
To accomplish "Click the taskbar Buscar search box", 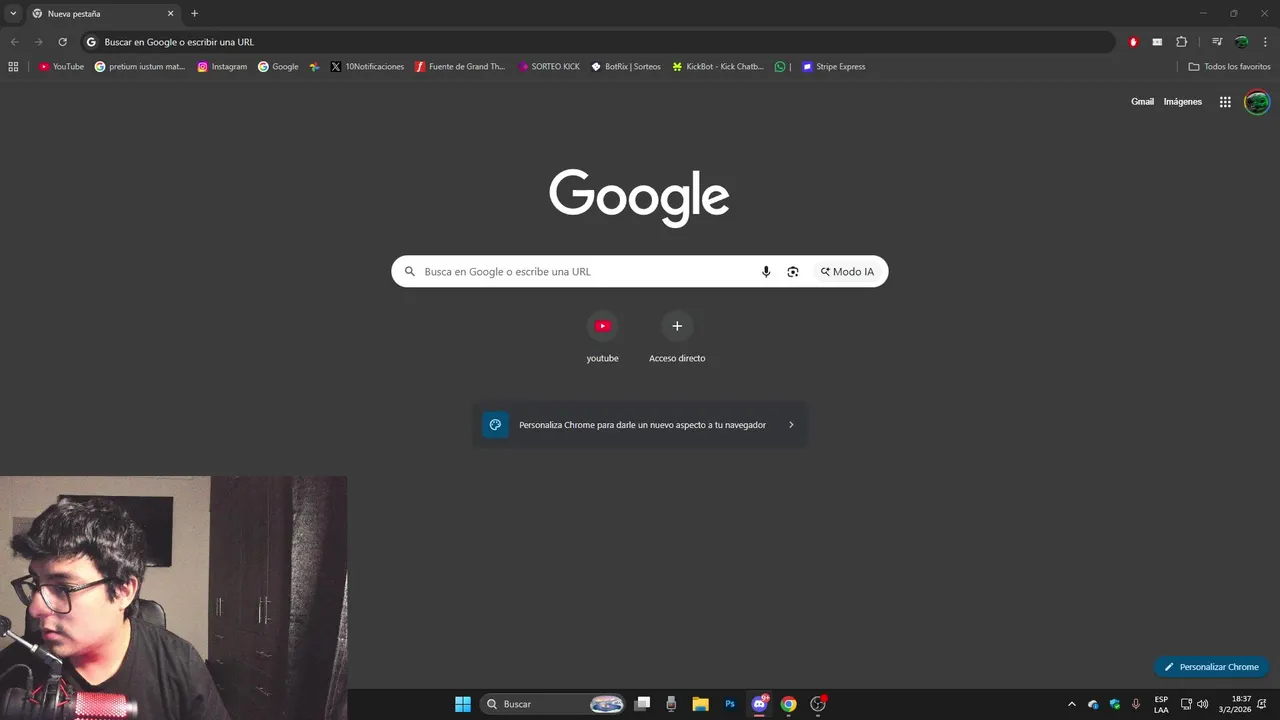I will click(x=553, y=704).
